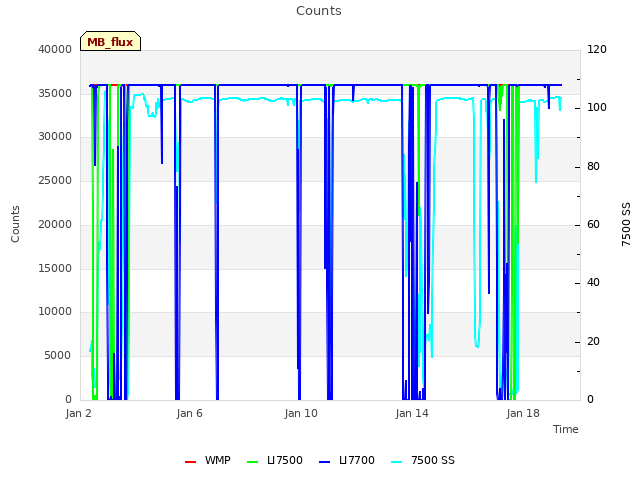Click the Jan 2 x-axis tick label

(x=78, y=413)
